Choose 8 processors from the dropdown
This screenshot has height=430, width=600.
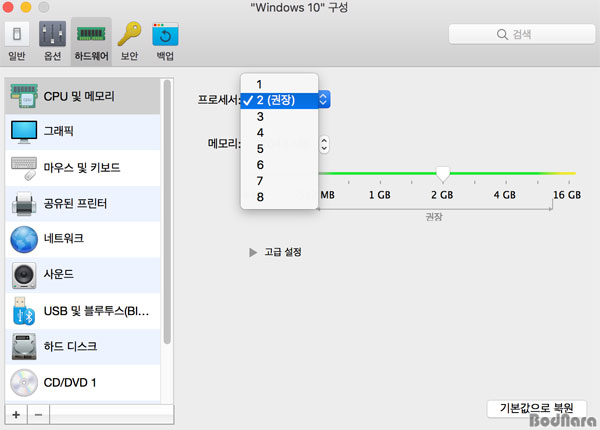tap(279, 197)
